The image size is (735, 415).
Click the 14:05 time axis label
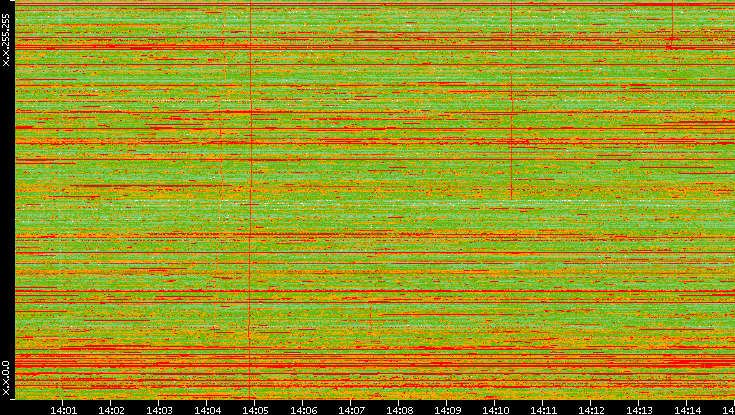coord(255,410)
